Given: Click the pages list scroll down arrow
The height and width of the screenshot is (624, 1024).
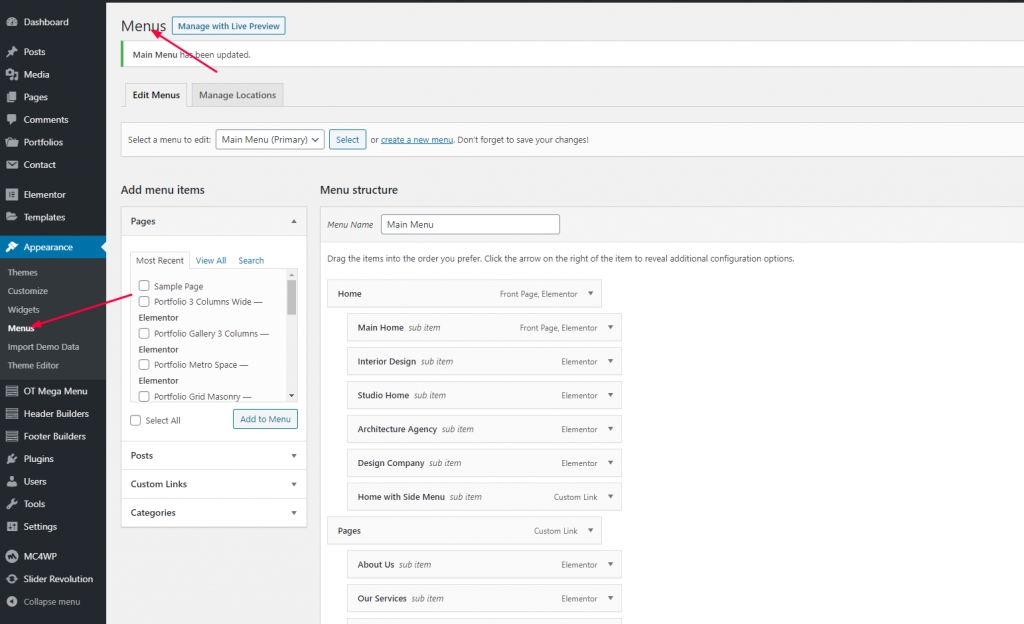Looking at the screenshot, I should tap(291, 396).
